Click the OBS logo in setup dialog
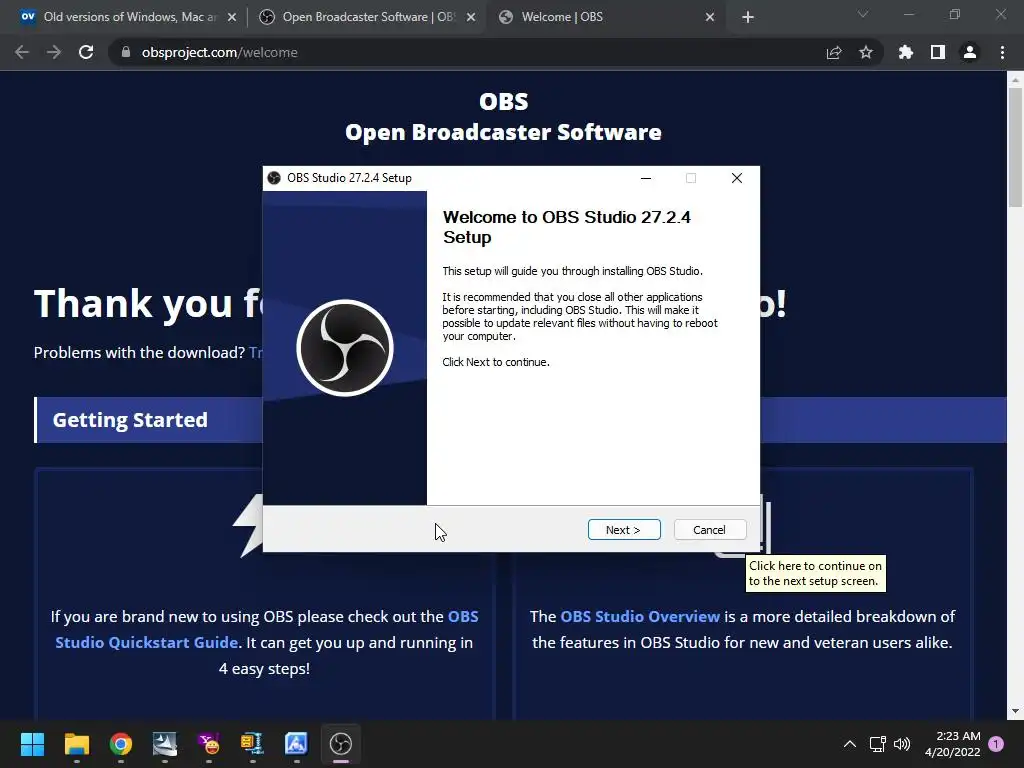 tap(345, 347)
